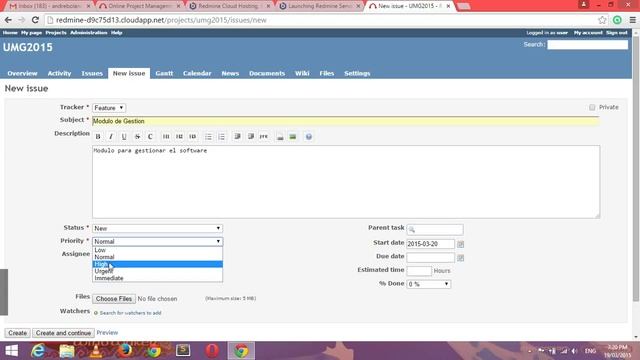Click the Preview link

coord(107,333)
